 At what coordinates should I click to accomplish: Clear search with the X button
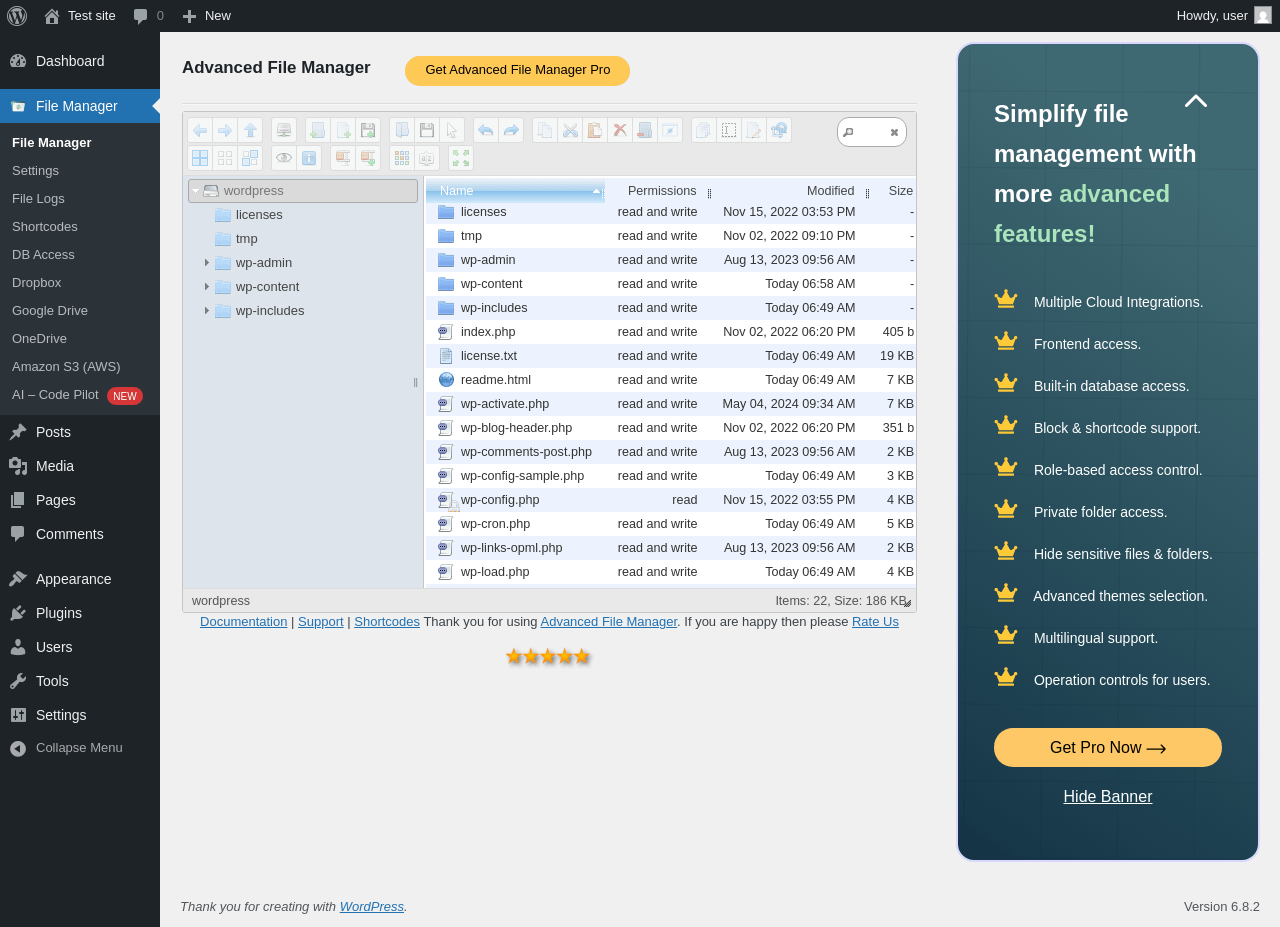click(894, 132)
